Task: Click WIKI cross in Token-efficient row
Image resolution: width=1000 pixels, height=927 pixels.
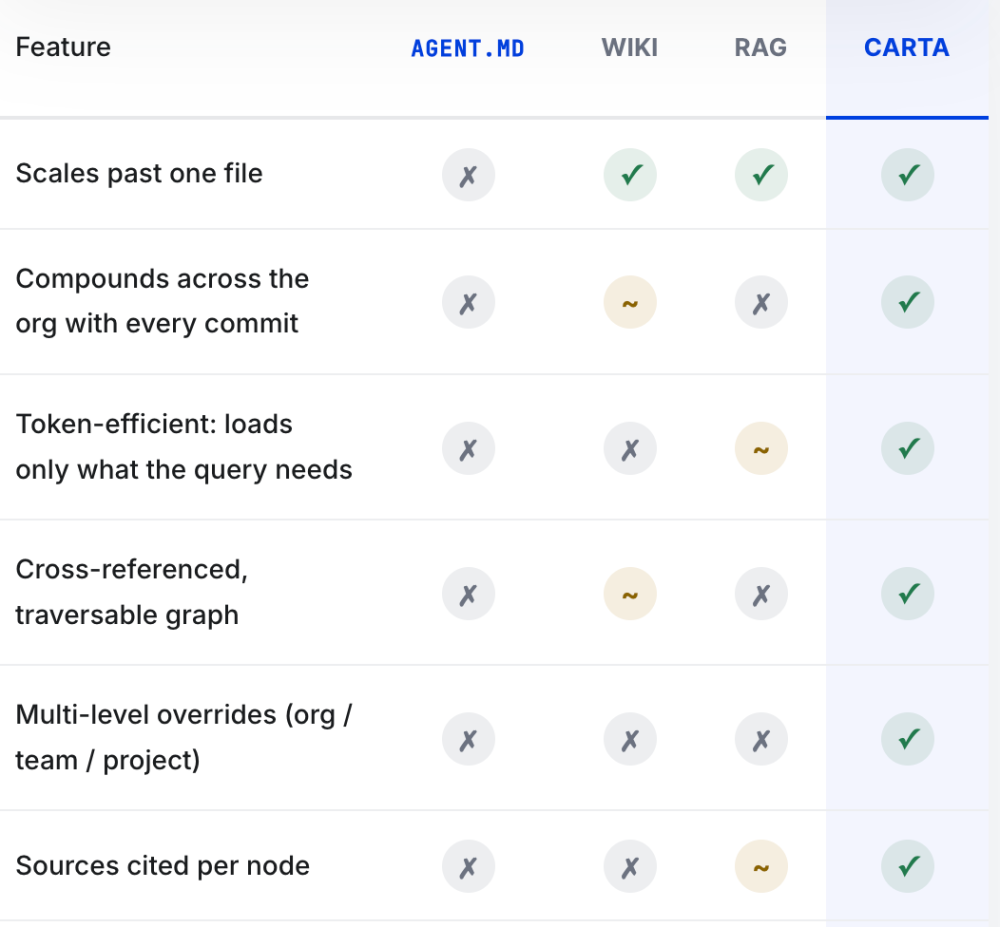Action: click(630, 448)
